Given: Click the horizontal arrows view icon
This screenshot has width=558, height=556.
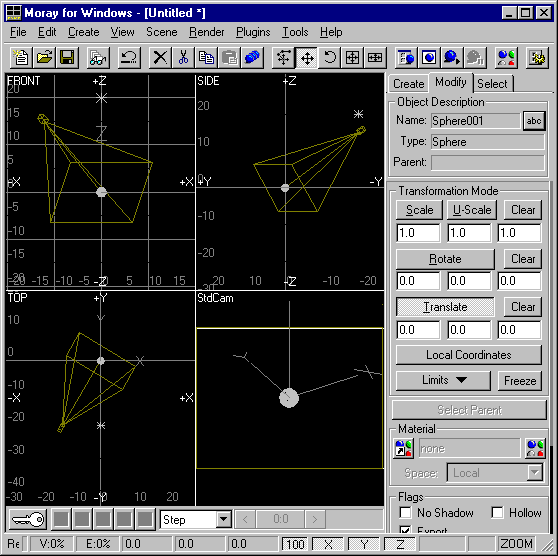Looking at the screenshot, I should click(375, 57).
